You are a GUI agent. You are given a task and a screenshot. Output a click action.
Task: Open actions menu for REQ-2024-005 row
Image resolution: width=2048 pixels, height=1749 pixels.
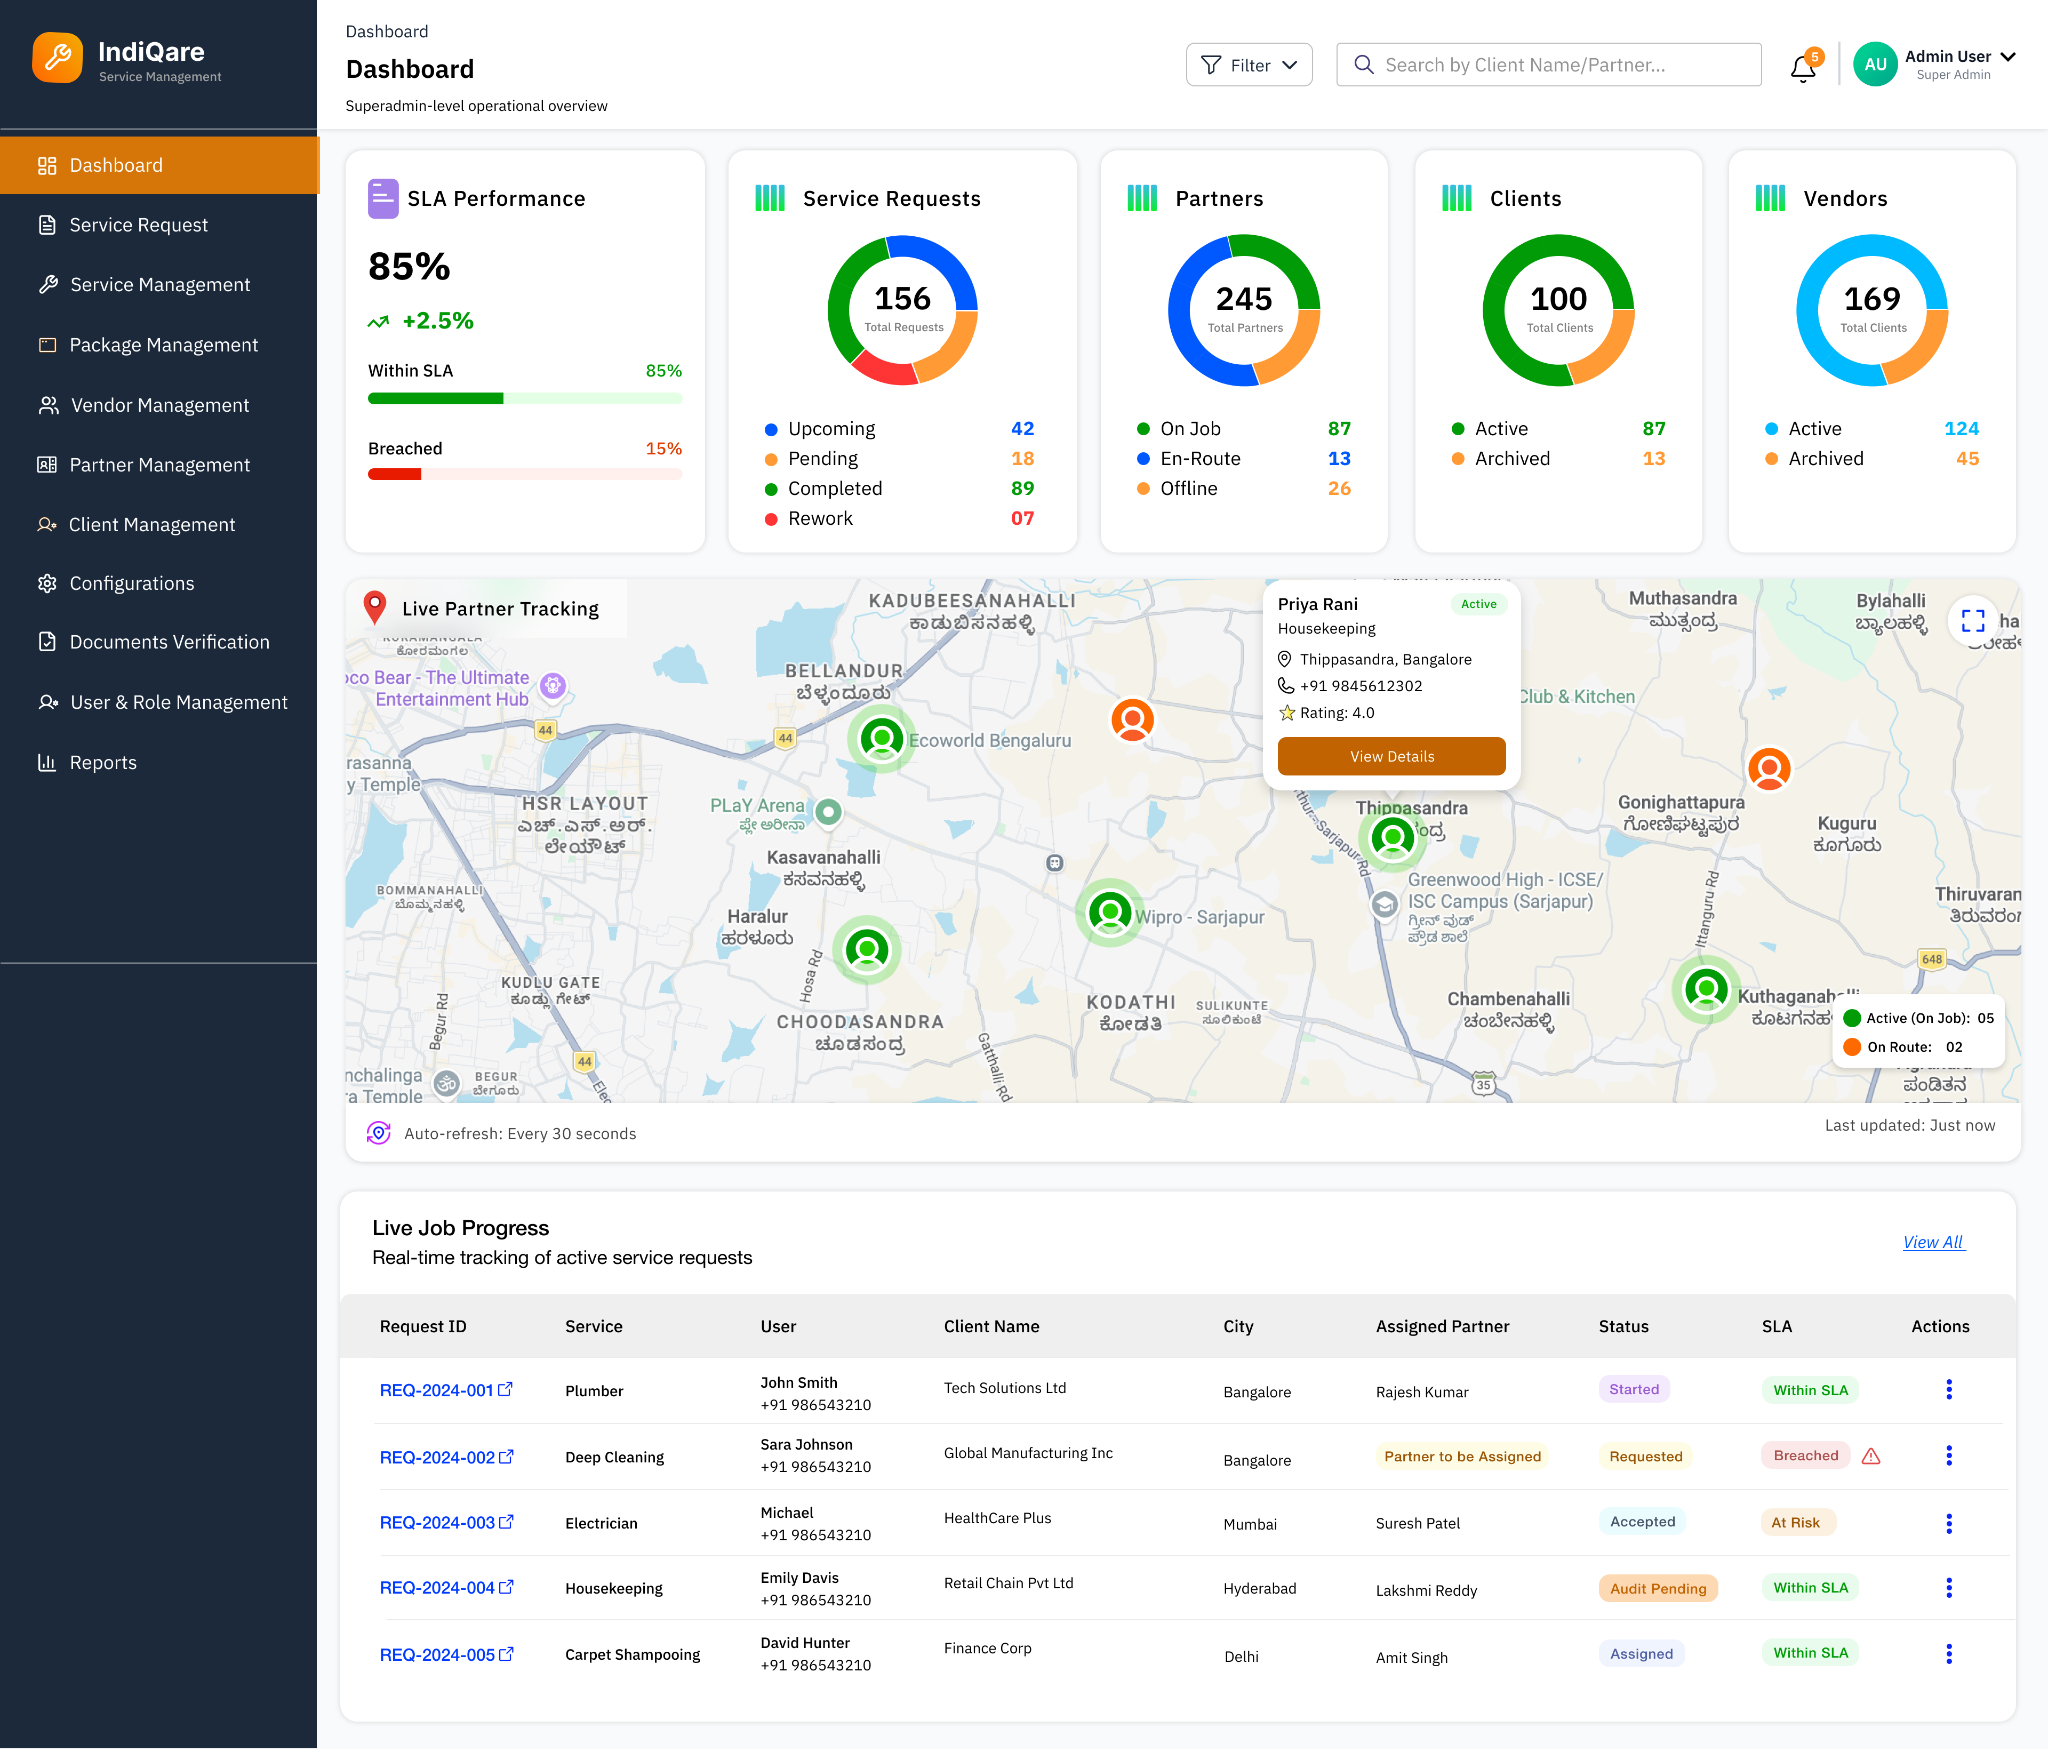[x=1948, y=1654]
